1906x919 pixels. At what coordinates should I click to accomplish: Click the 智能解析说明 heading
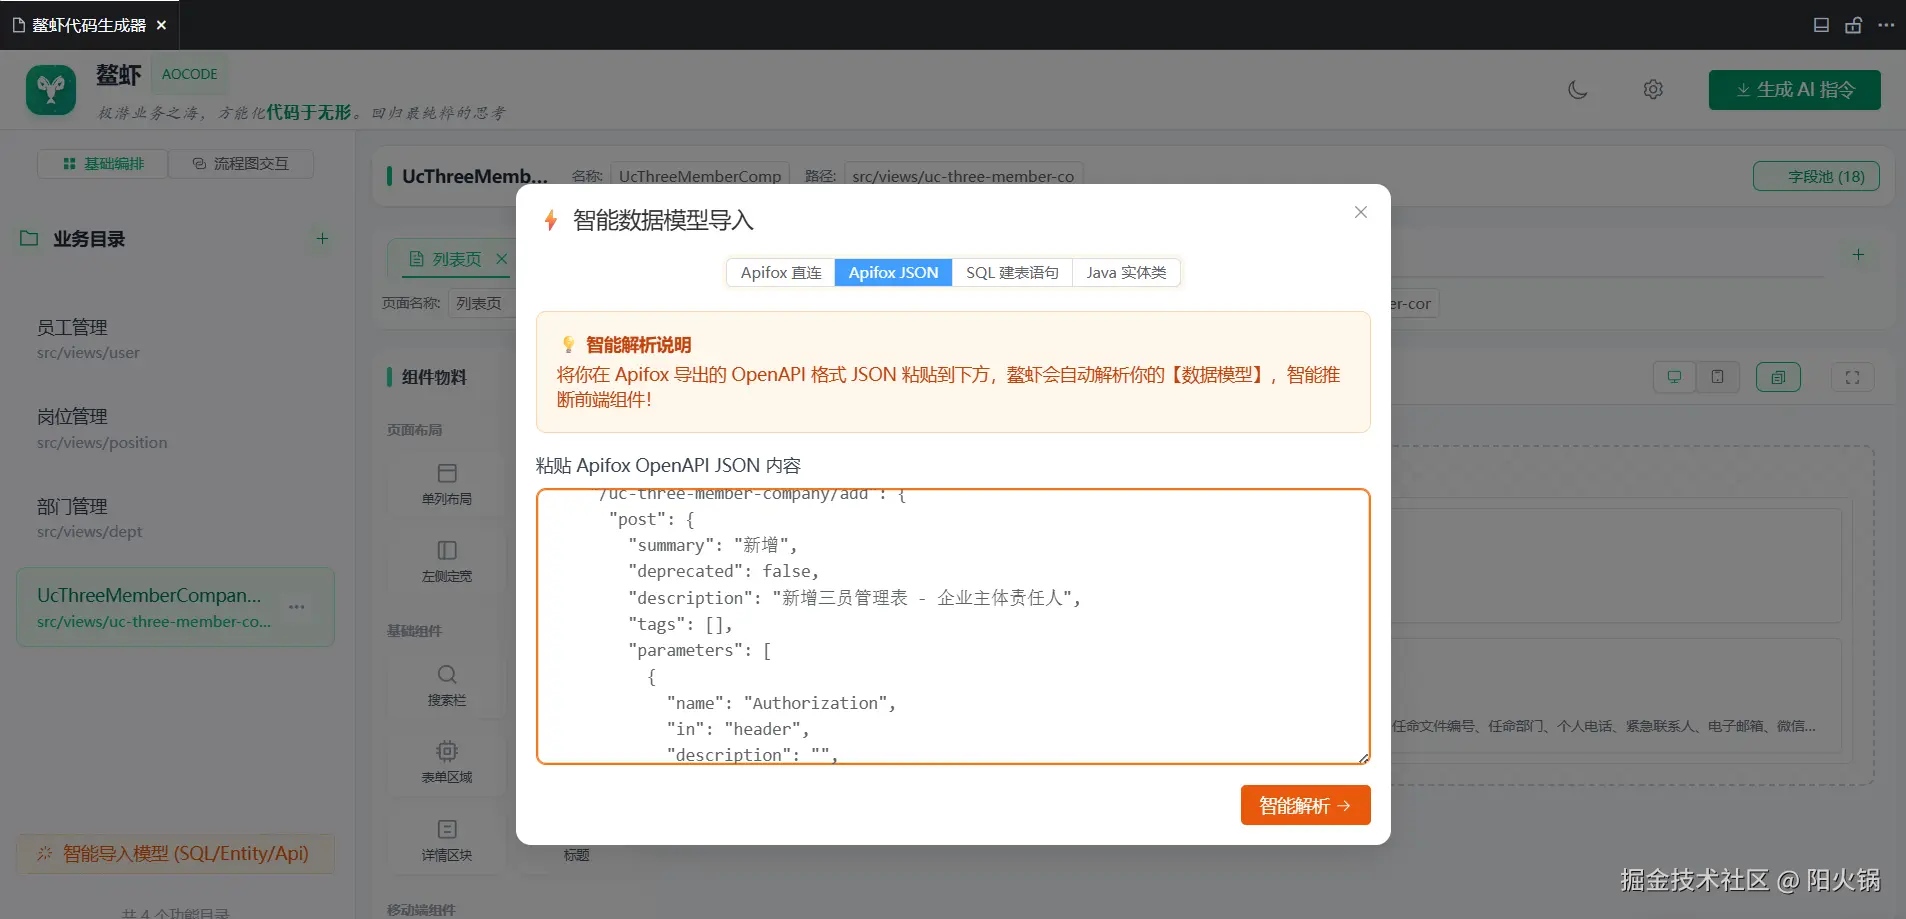638,345
